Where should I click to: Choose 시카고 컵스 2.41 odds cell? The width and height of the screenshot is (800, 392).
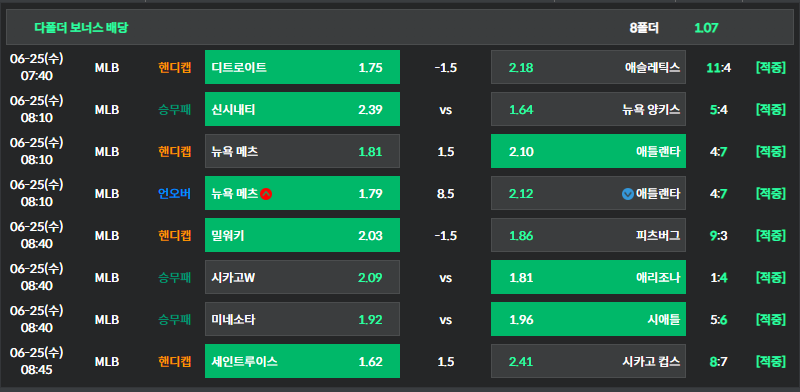(588, 361)
